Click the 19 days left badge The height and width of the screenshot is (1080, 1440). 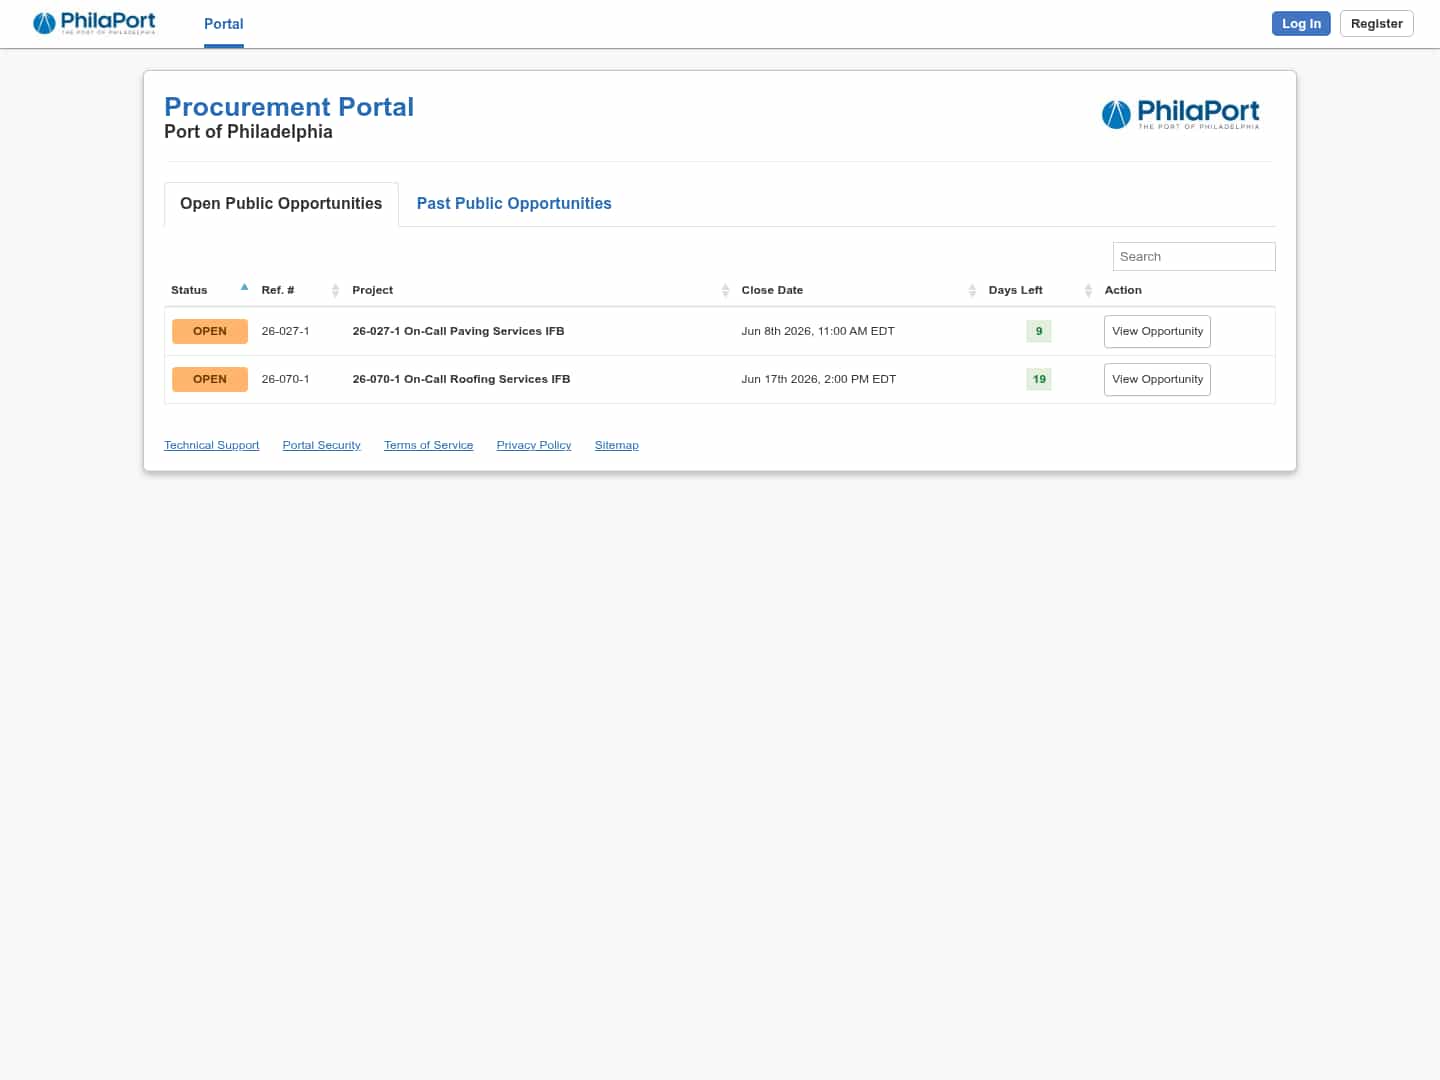pyautogui.click(x=1039, y=379)
